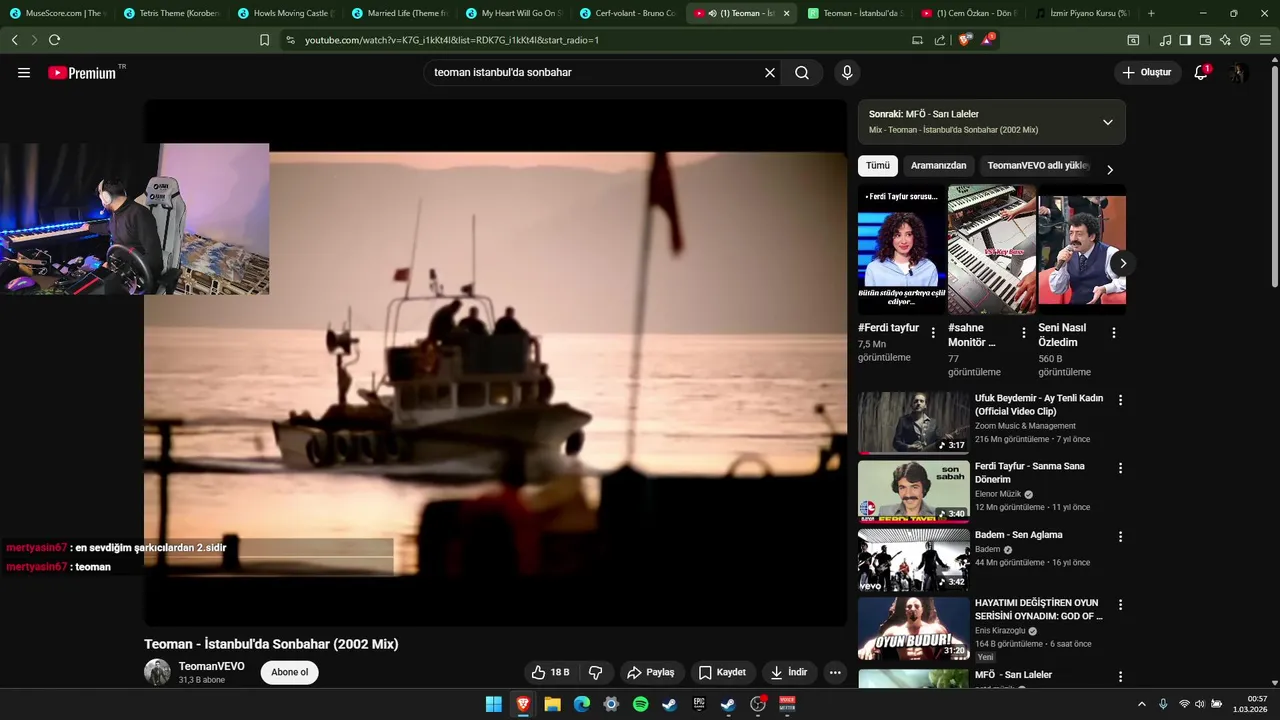
Task: Advance shorts shelf with next arrow
Action: click(x=1122, y=263)
